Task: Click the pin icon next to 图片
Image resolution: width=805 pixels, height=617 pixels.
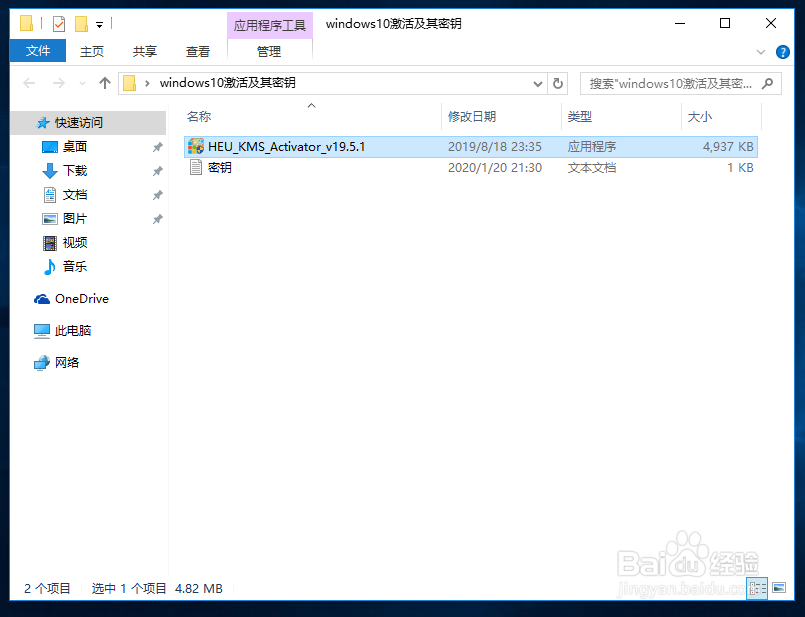Action: pyautogui.click(x=158, y=219)
